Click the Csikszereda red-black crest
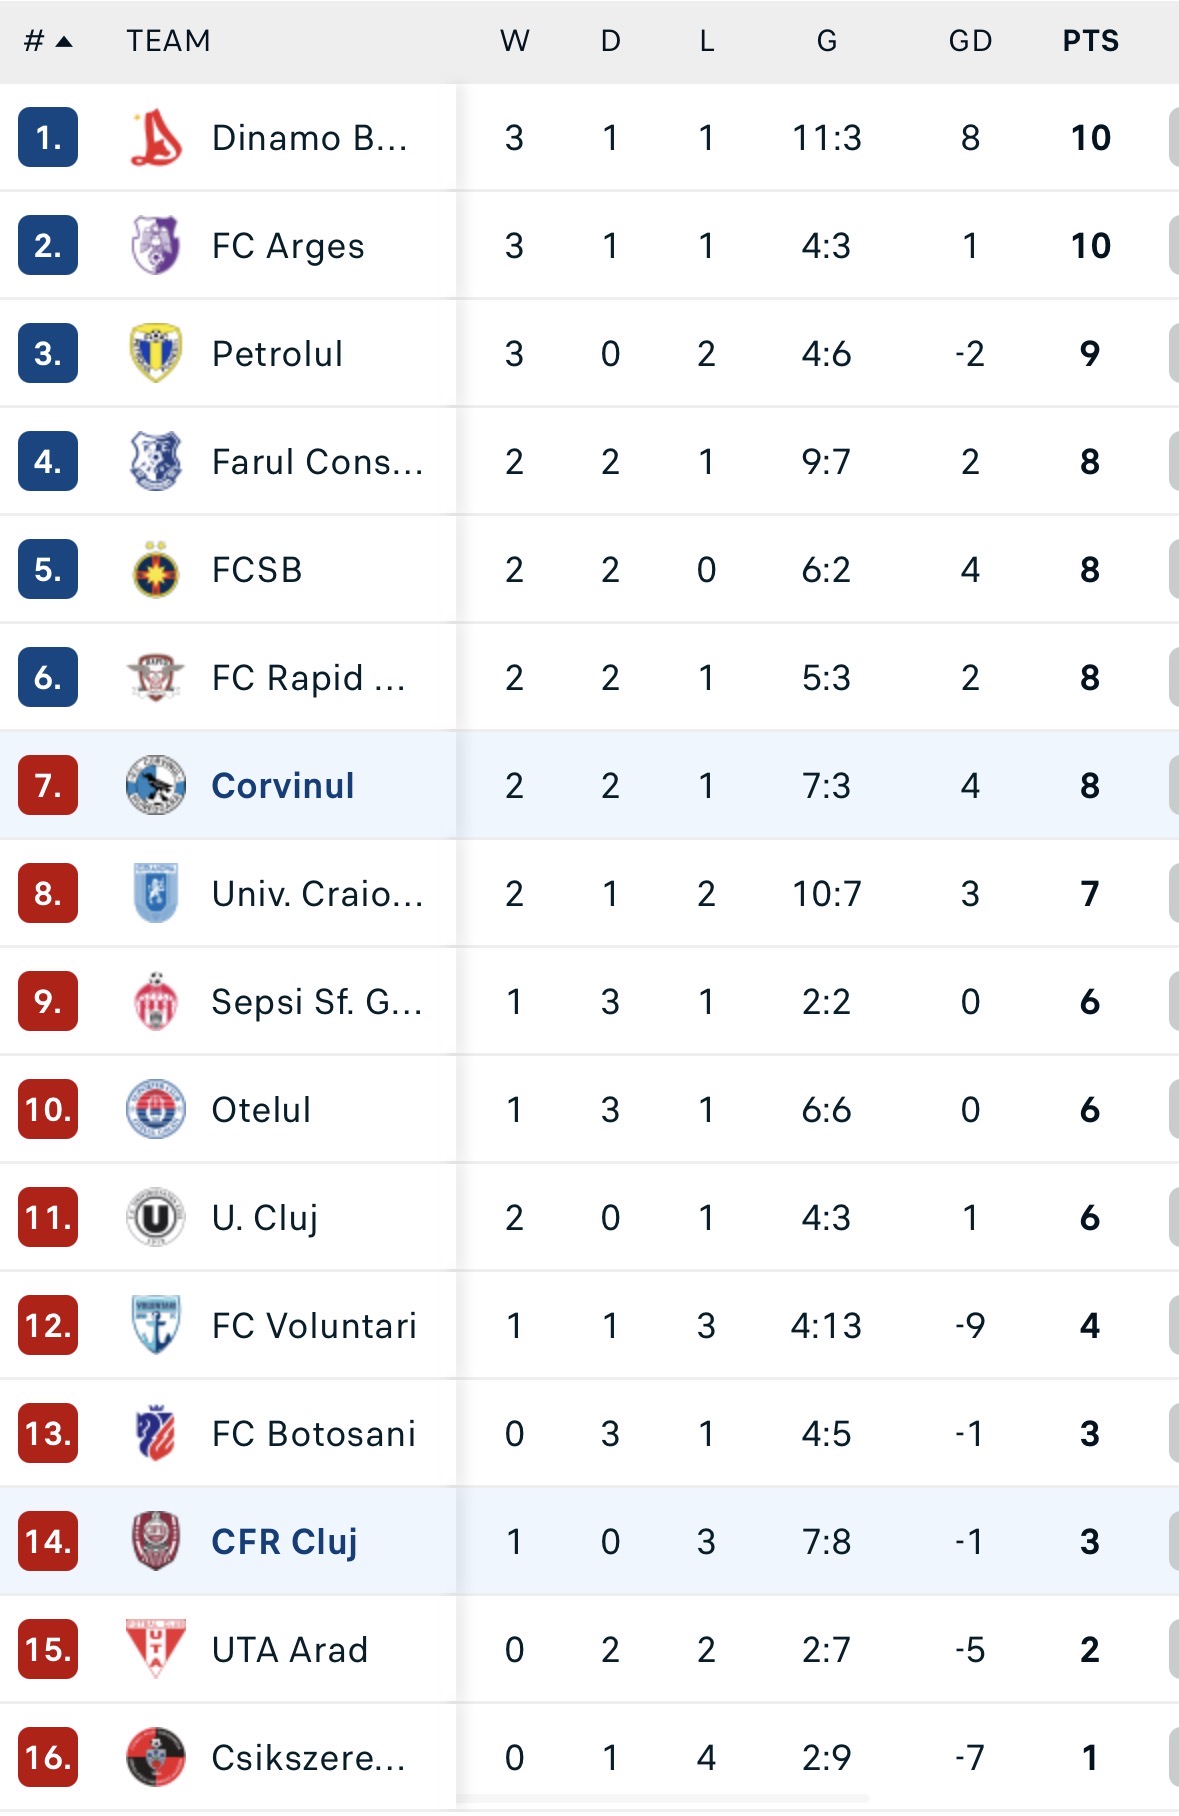 point(156,1758)
